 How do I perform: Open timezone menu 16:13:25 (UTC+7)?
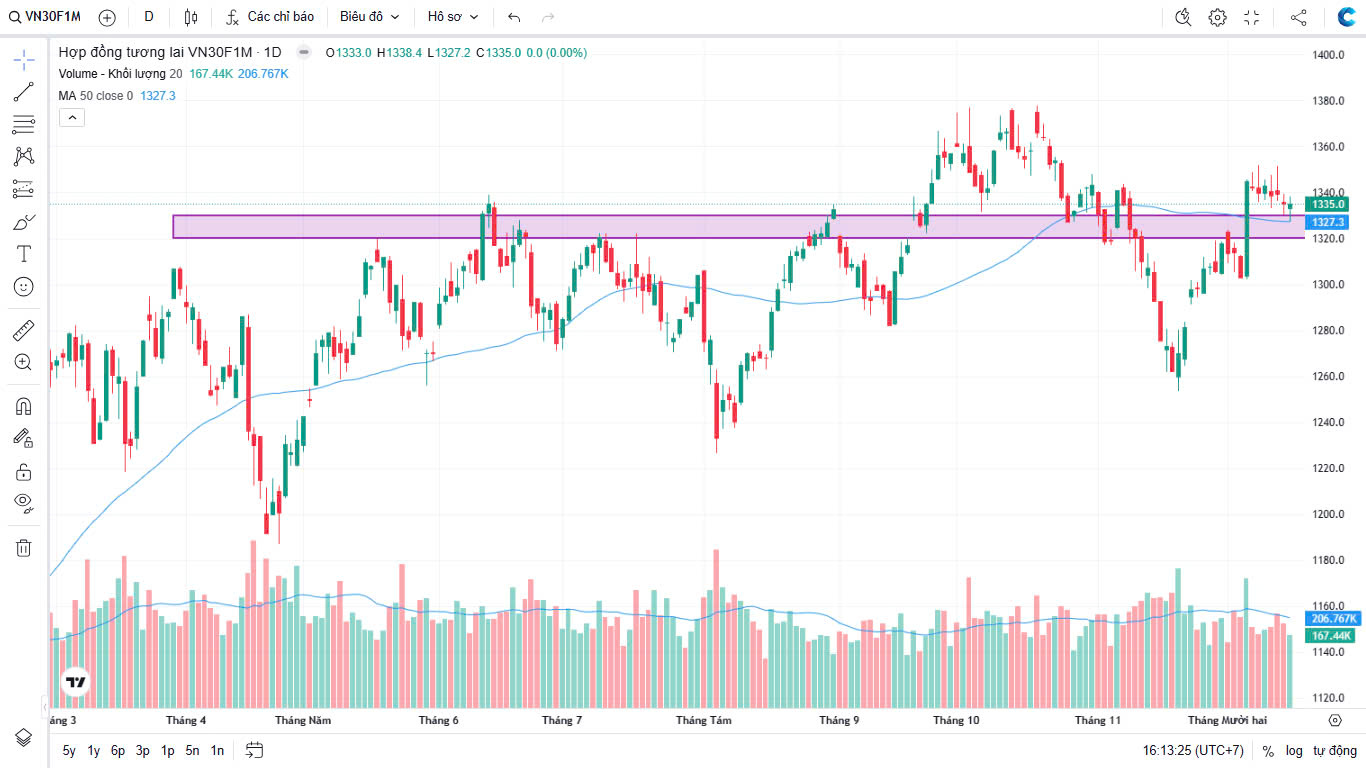click(1193, 751)
